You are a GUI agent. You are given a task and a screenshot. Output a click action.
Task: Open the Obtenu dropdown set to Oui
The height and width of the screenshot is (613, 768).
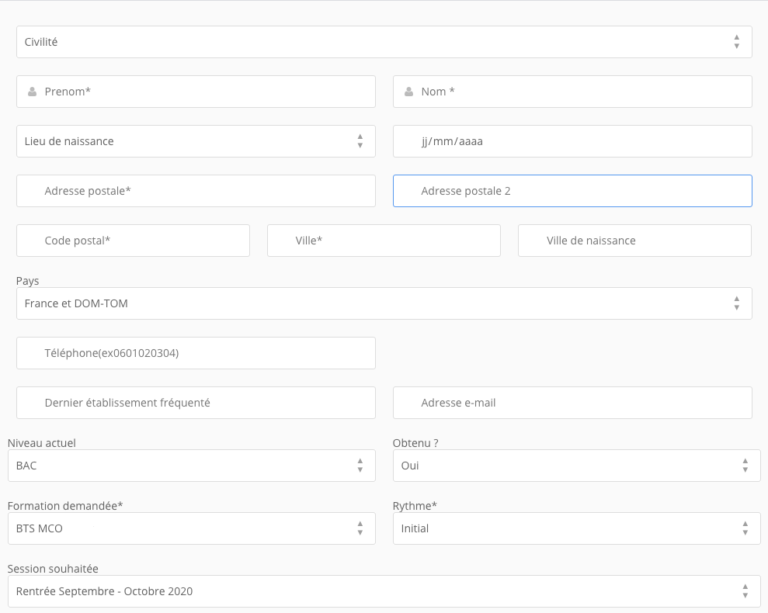coord(576,466)
